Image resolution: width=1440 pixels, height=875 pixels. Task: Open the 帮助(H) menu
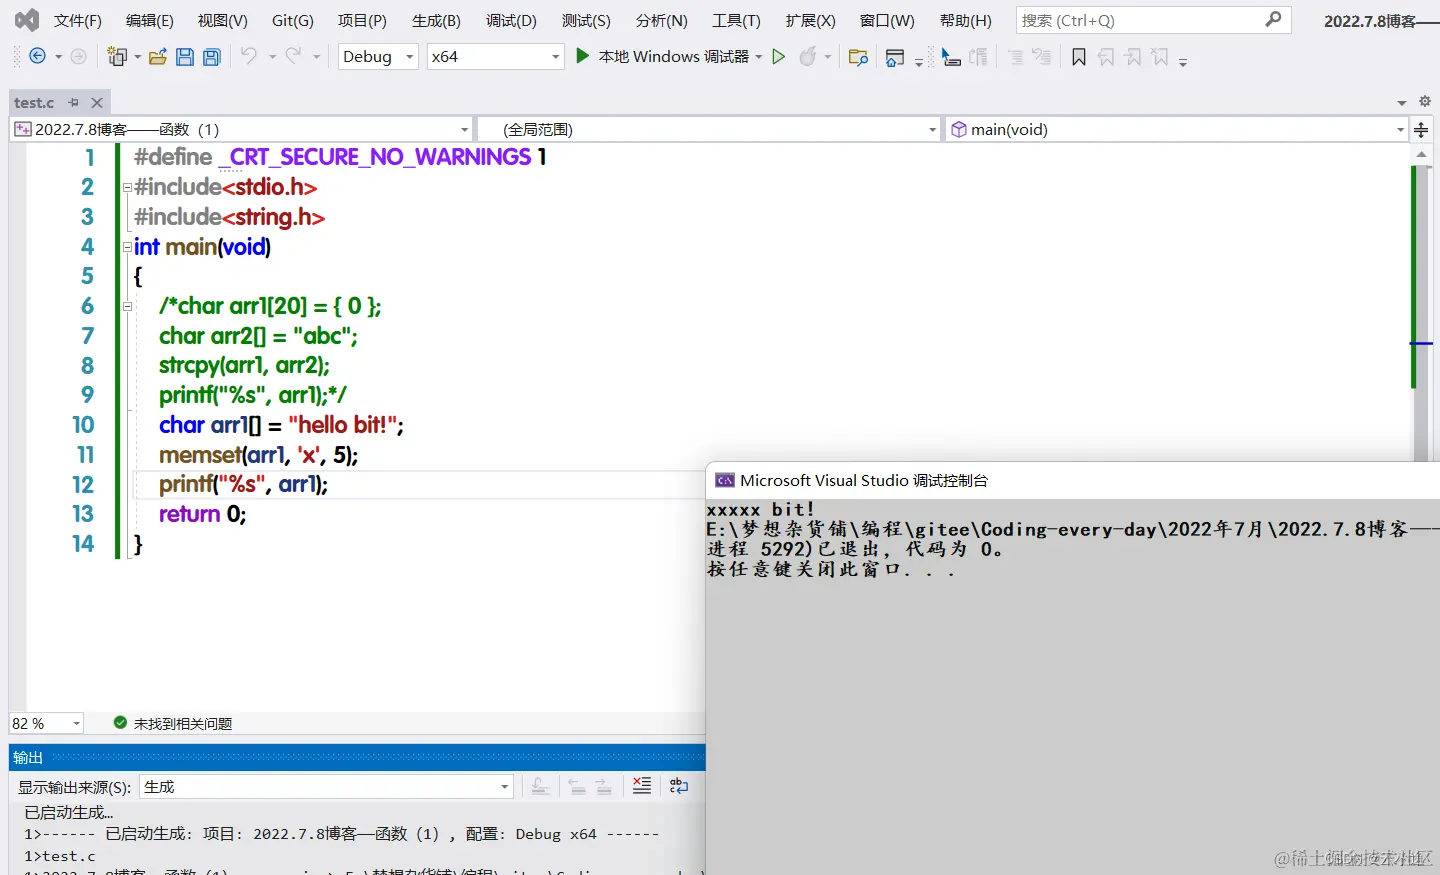click(966, 20)
